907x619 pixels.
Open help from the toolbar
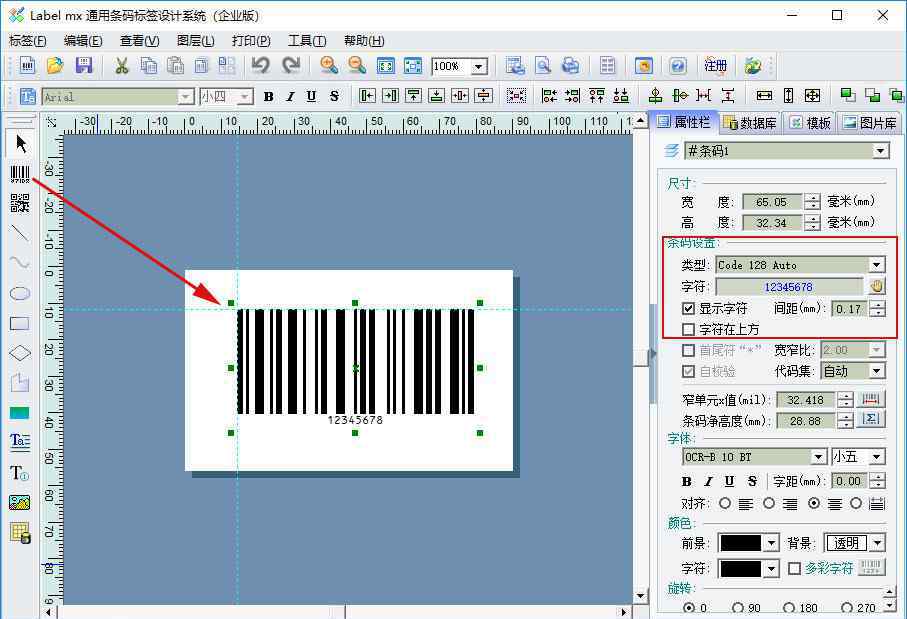(678, 65)
